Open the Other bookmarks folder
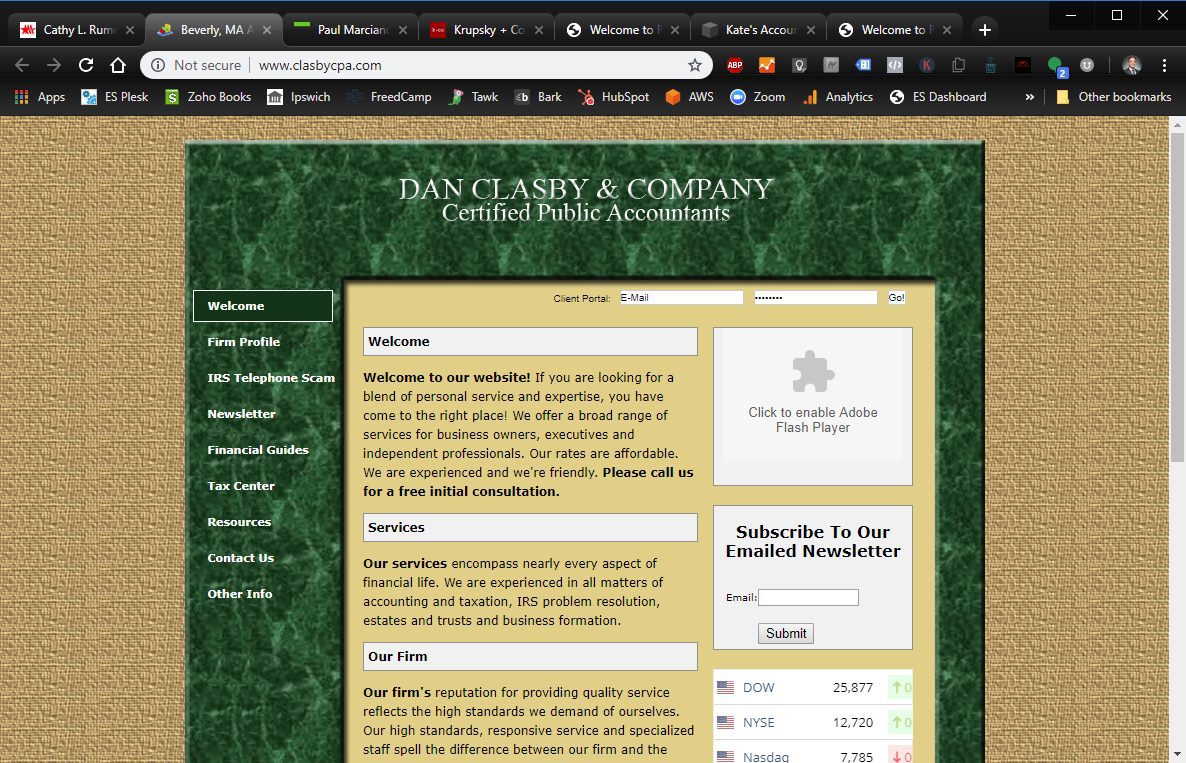This screenshot has height=763, width=1186. pos(1113,97)
